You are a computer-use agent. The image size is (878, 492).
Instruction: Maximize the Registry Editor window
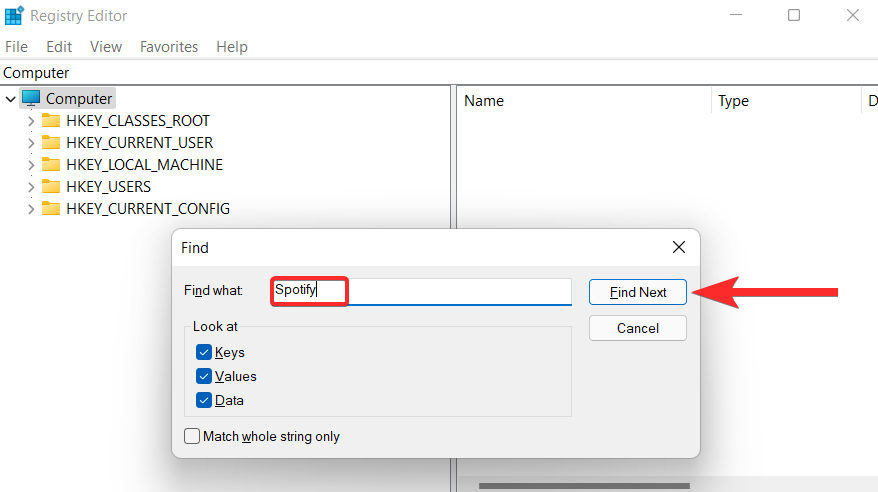794,15
